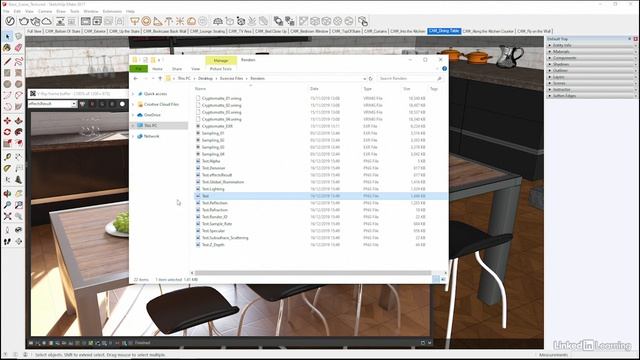
Task: Select the Line pencil tool
Action: (x=7, y=62)
